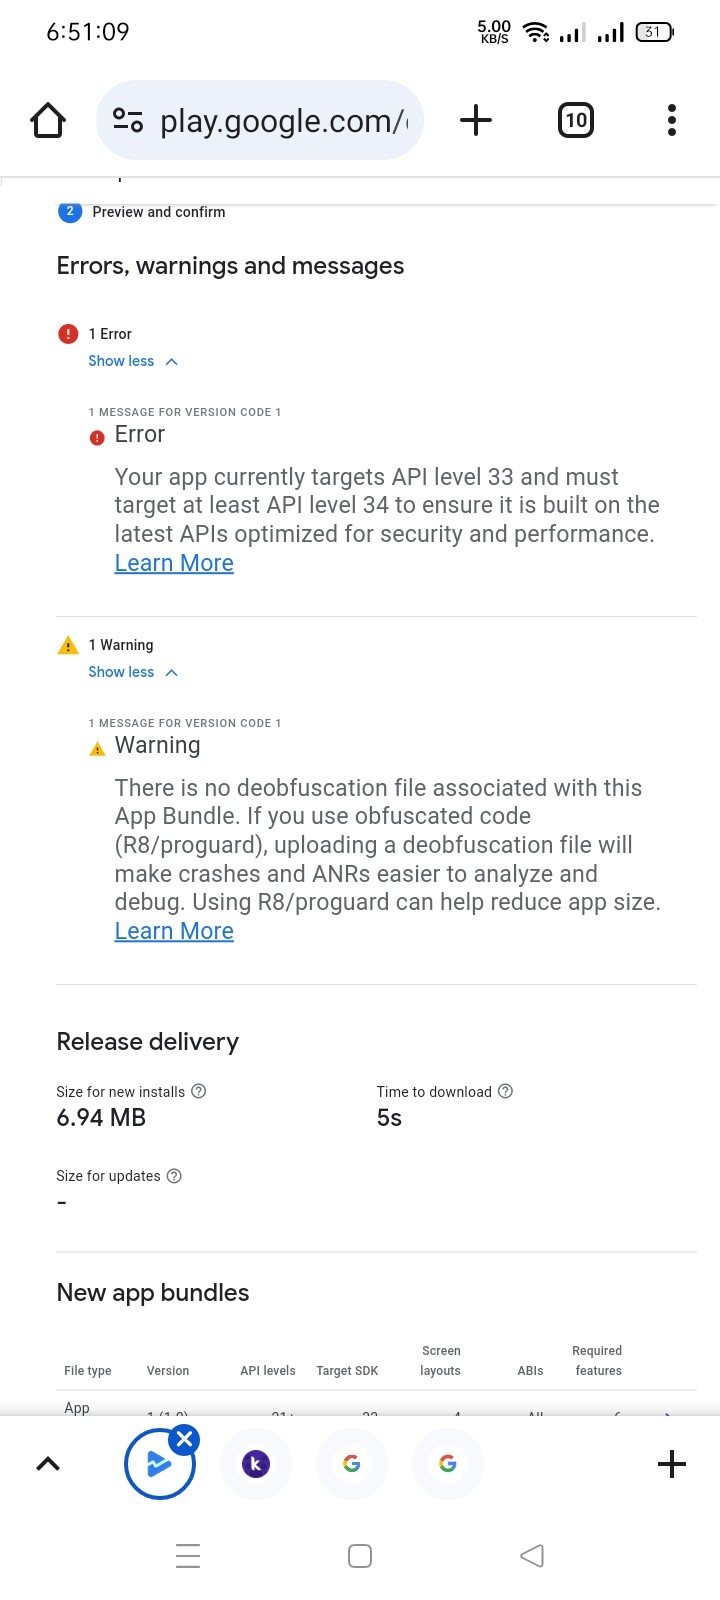Open site info icon in address bar
Image resolution: width=720 pixels, height=1600 pixels.
coord(128,121)
